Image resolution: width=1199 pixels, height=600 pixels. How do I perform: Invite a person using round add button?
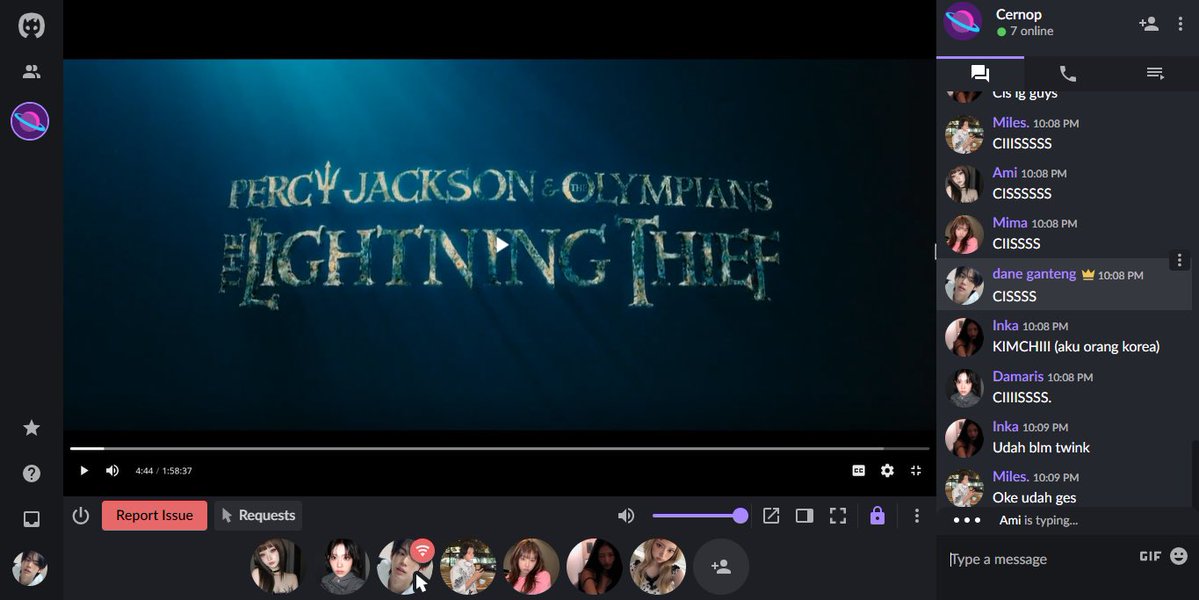[x=720, y=566]
